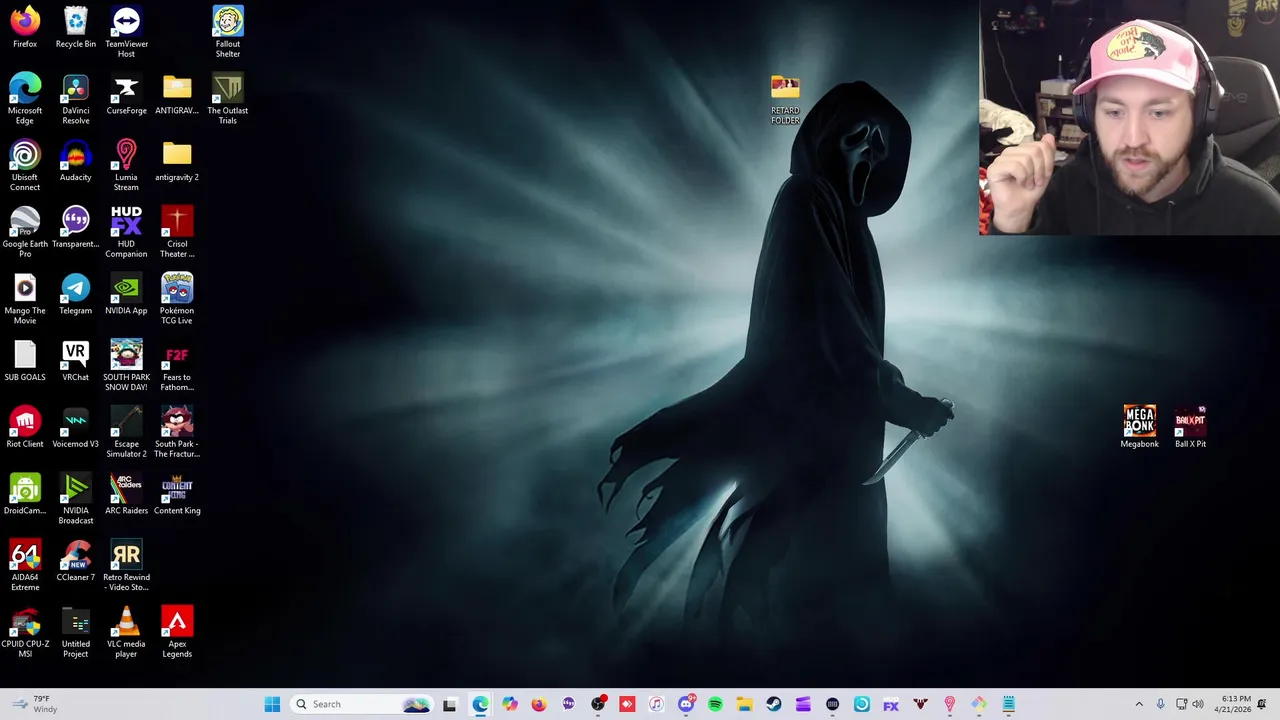Open File Explorer from the taskbar
The image size is (1280, 720).
[x=744, y=704]
